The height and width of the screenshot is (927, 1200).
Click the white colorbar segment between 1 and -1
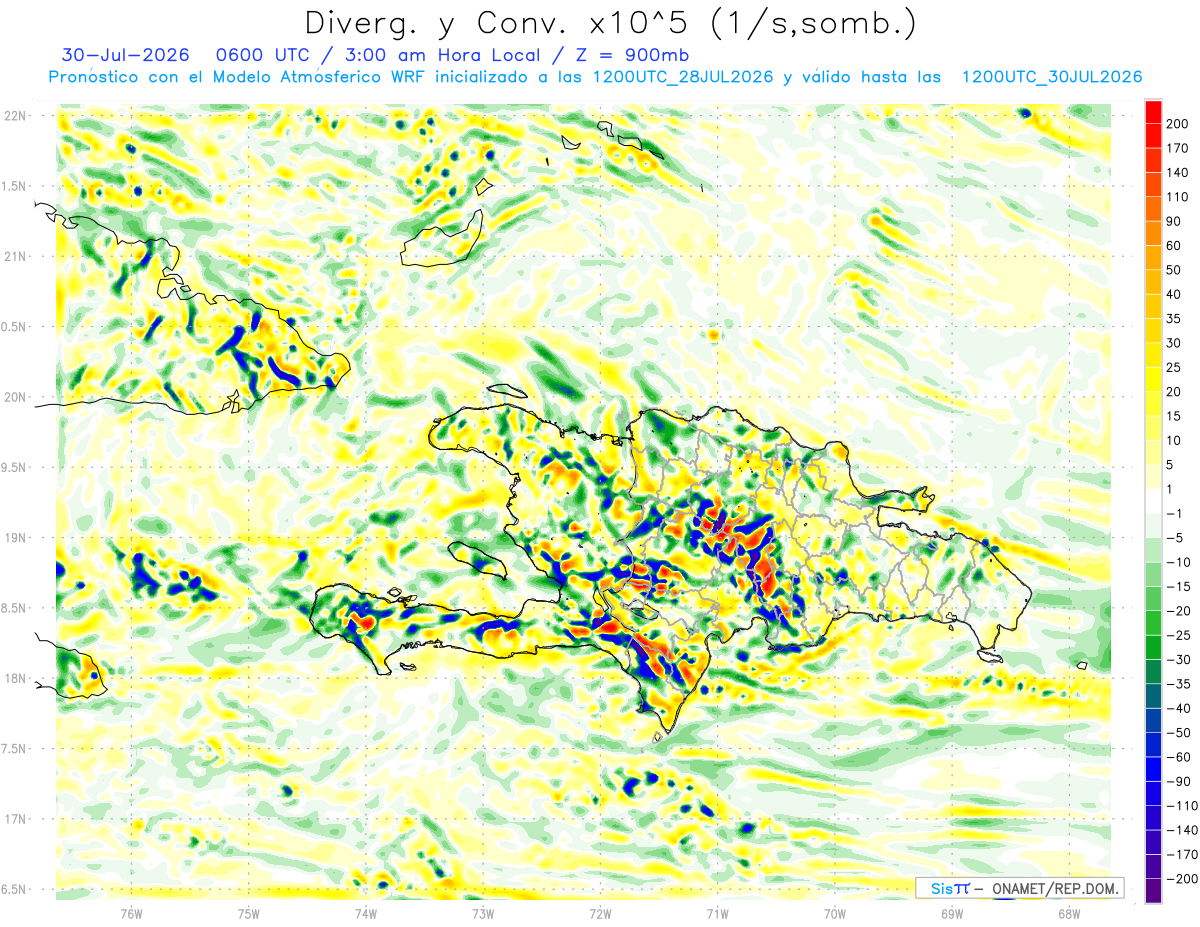[1153, 501]
